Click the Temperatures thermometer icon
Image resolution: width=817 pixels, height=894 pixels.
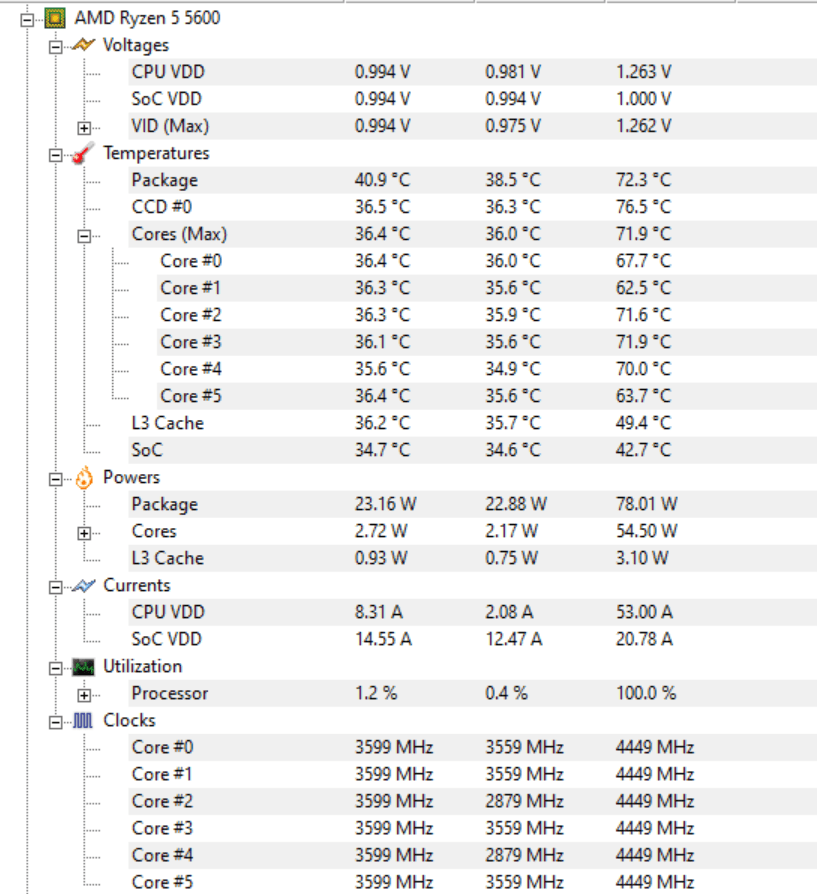click(84, 154)
